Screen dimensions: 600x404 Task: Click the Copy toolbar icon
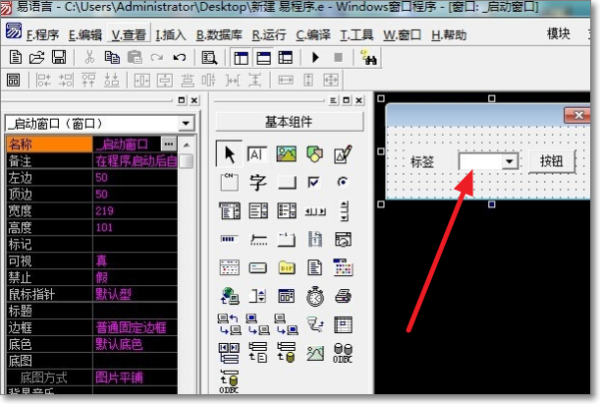pos(112,57)
